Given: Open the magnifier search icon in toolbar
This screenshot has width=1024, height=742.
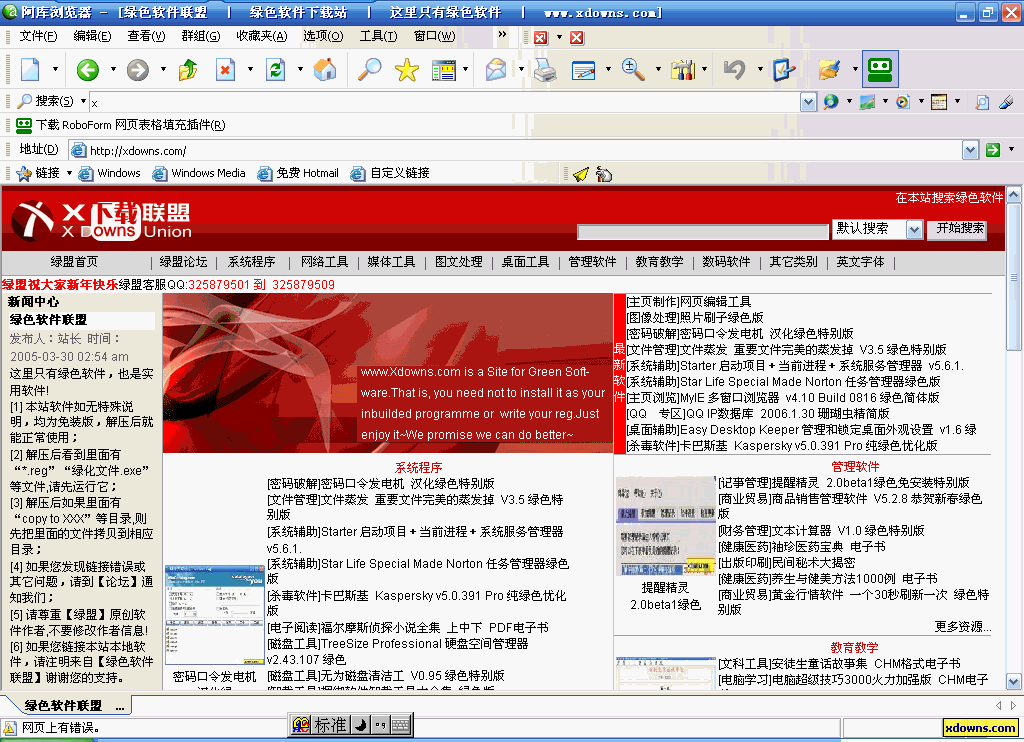Looking at the screenshot, I should coord(370,69).
